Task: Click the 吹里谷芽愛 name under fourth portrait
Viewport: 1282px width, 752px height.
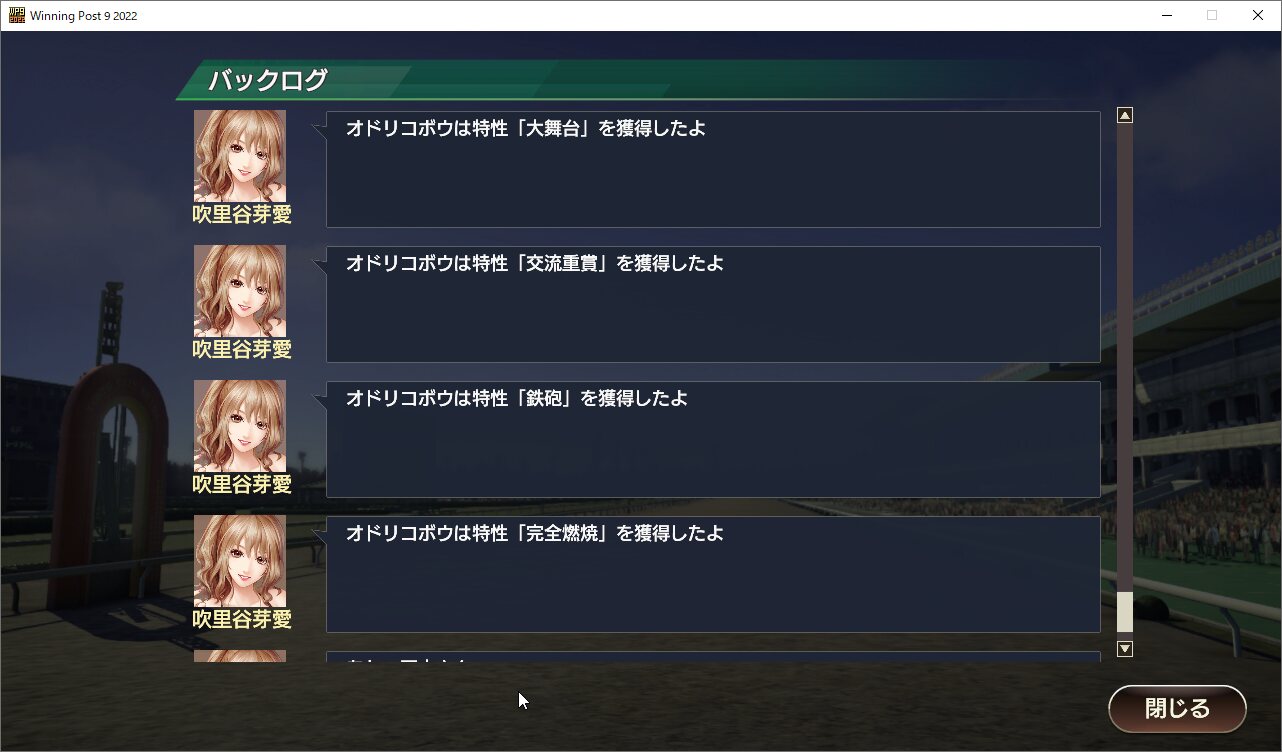Action: (242, 619)
